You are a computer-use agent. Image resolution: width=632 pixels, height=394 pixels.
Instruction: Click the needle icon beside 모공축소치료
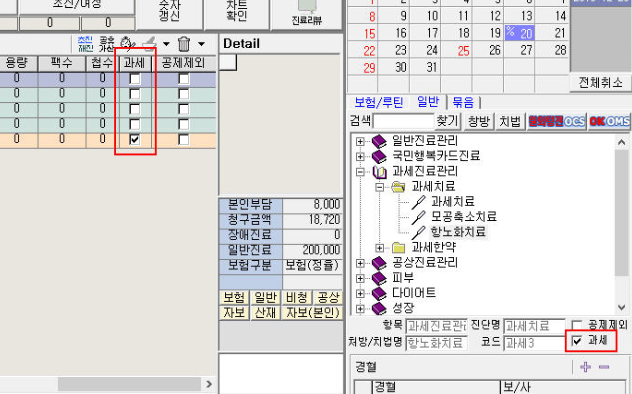click(x=418, y=217)
